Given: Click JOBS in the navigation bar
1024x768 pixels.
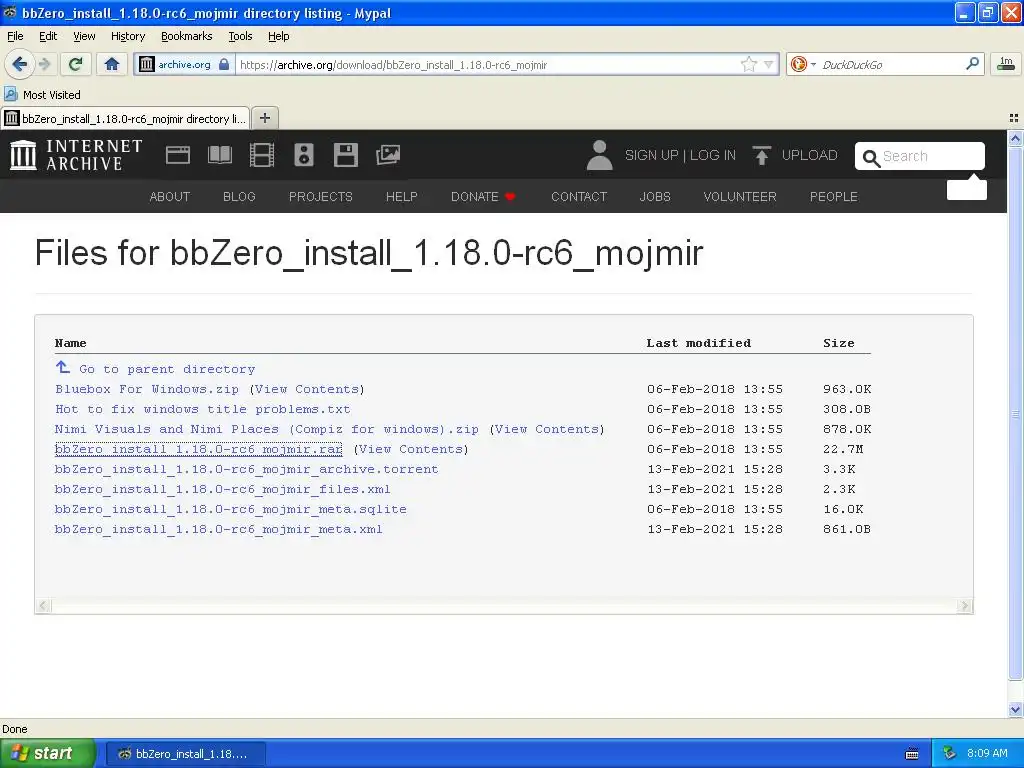Looking at the screenshot, I should [x=655, y=197].
